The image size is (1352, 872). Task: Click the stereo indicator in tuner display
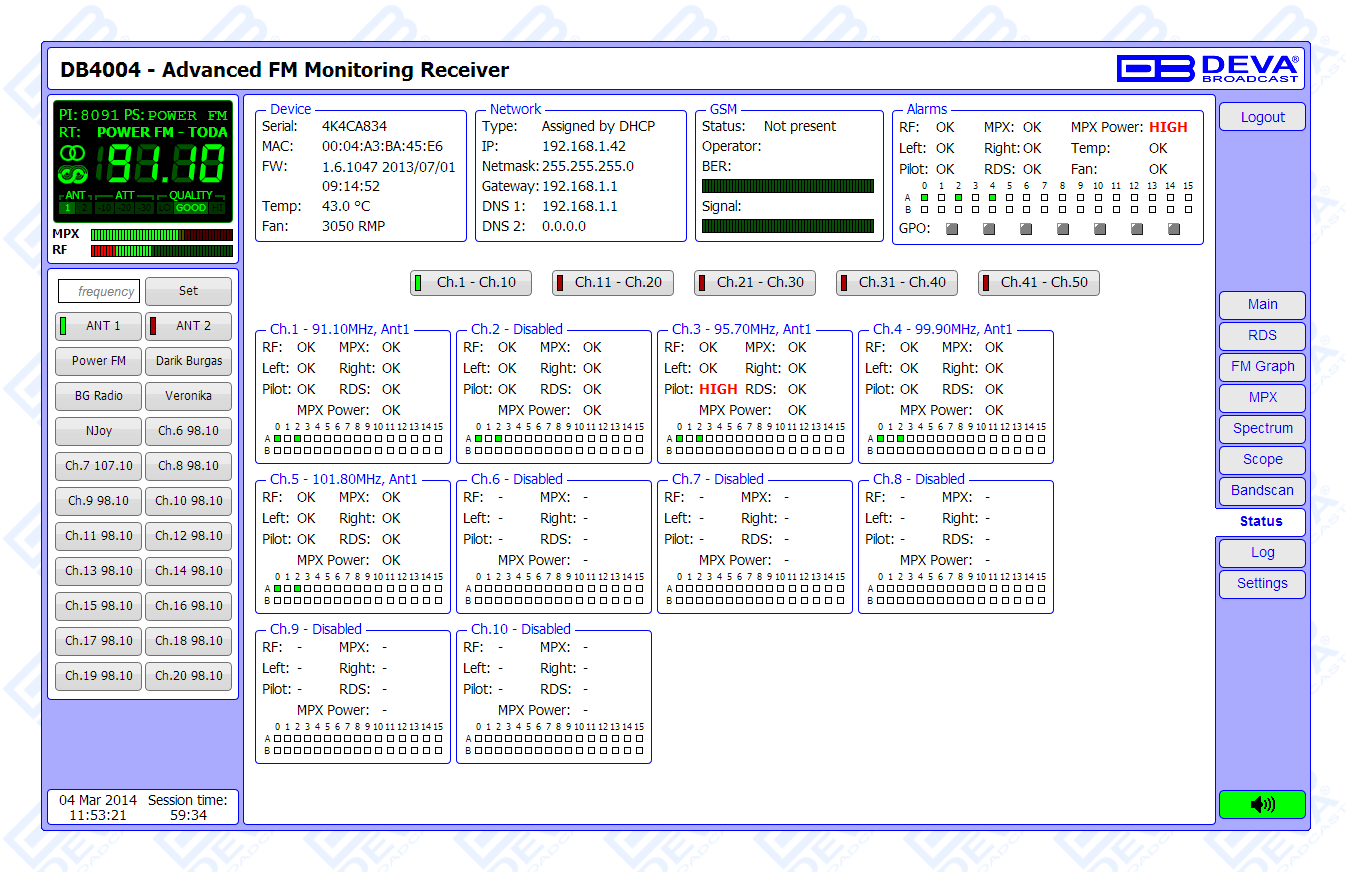(x=73, y=153)
